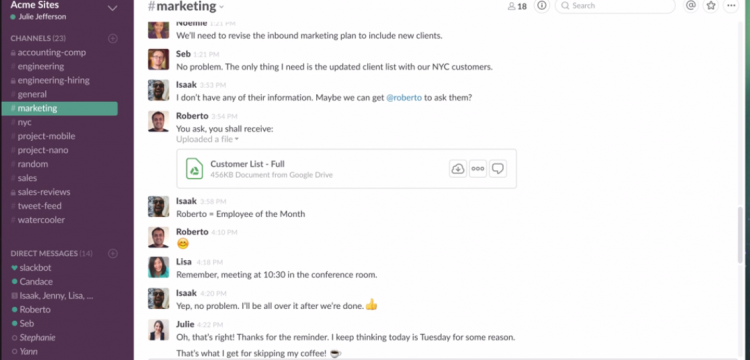Open the watercooler channel

[41, 220]
